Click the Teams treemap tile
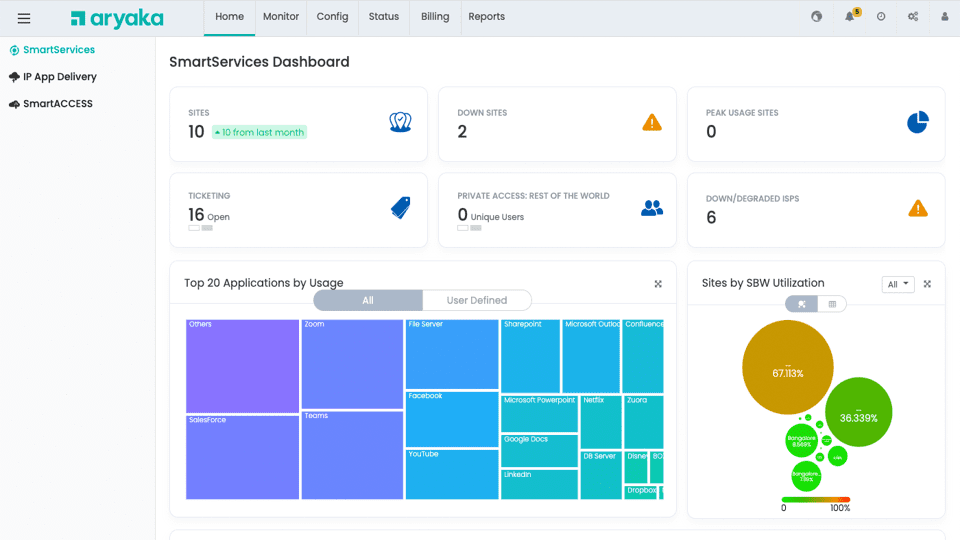960x540 pixels. tap(352, 455)
